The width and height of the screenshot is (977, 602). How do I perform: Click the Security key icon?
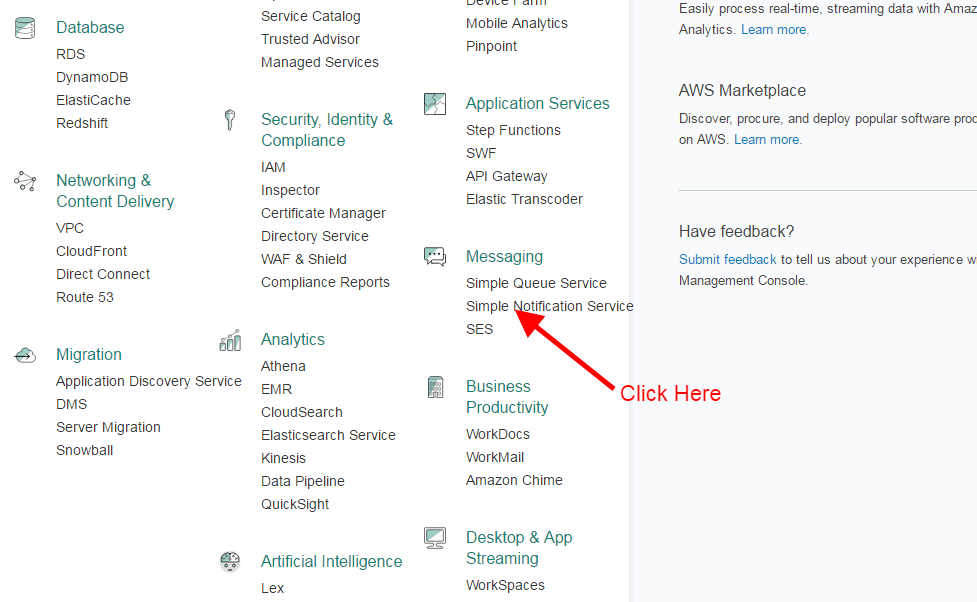coord(230,120)
